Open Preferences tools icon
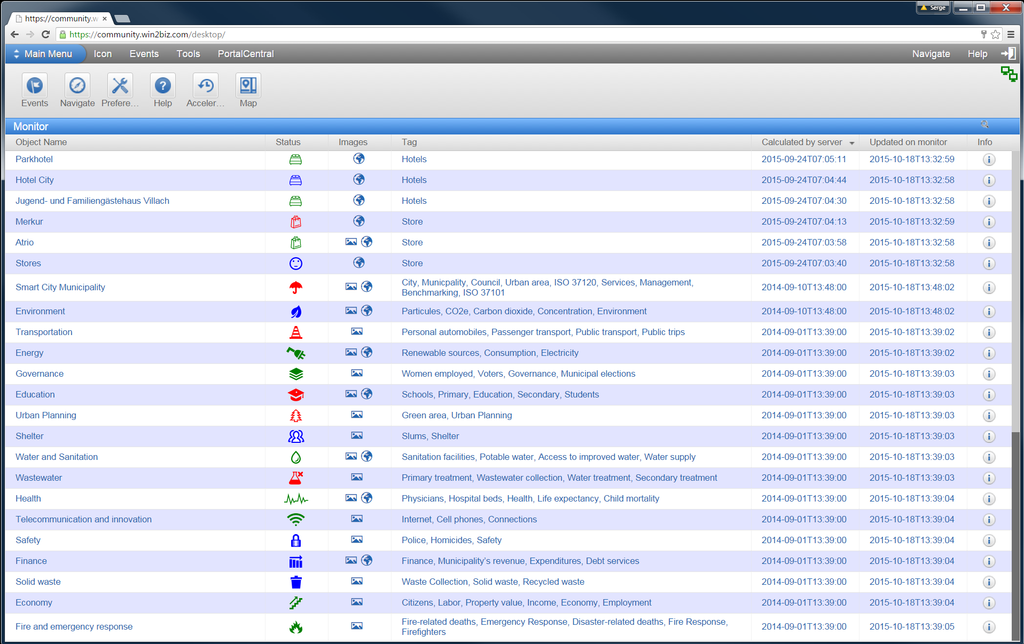 pos(120,86)
